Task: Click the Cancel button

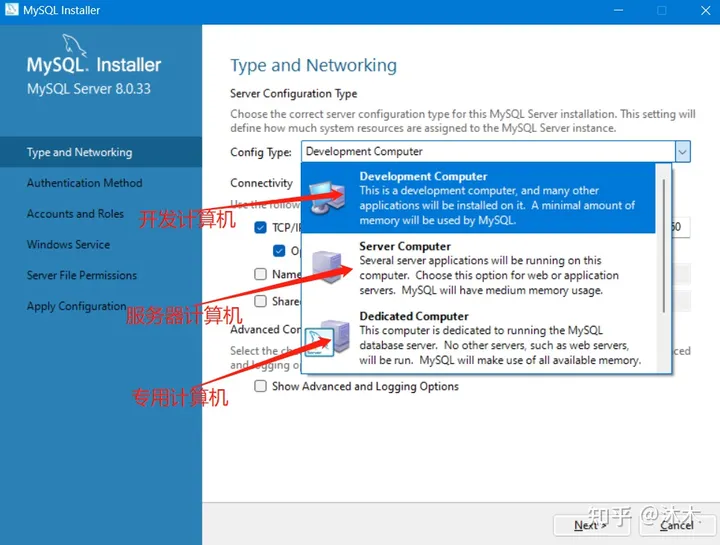Action: coord(677,525)
